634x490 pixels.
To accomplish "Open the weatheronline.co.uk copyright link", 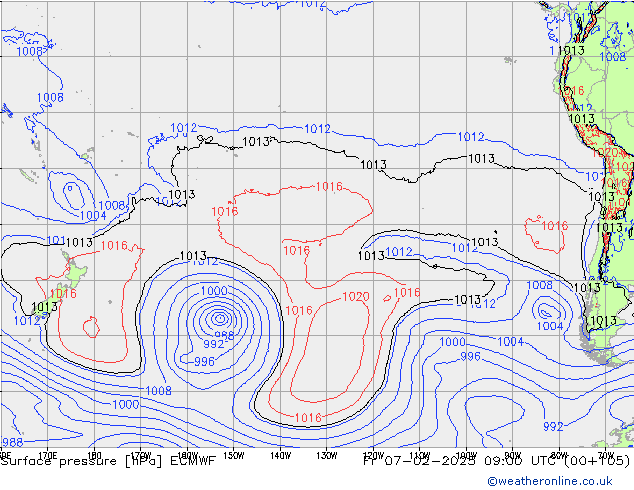I will 550,481.
